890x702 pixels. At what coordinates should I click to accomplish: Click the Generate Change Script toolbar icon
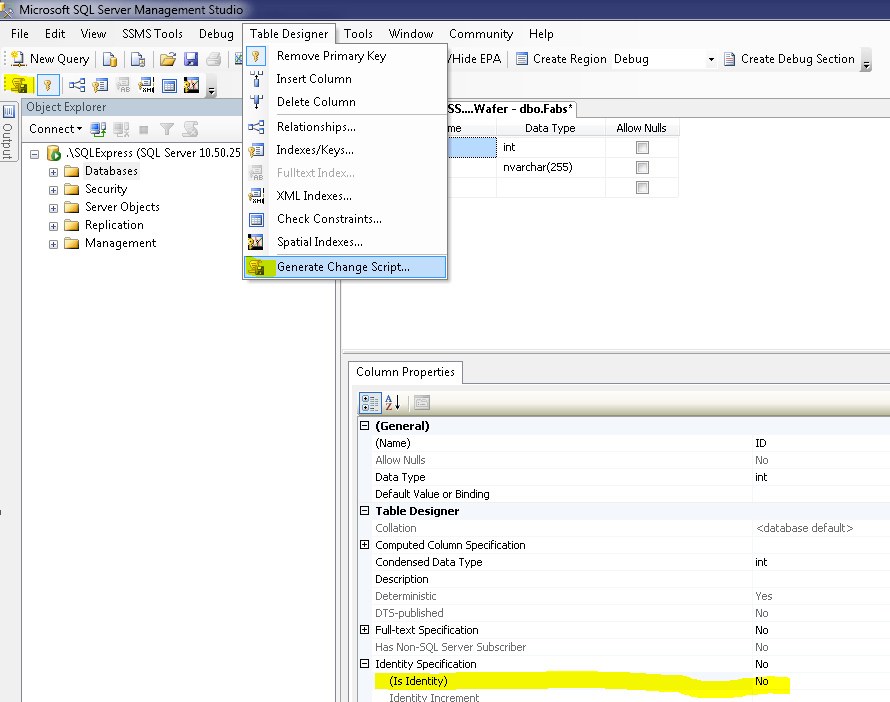(17, 85)
